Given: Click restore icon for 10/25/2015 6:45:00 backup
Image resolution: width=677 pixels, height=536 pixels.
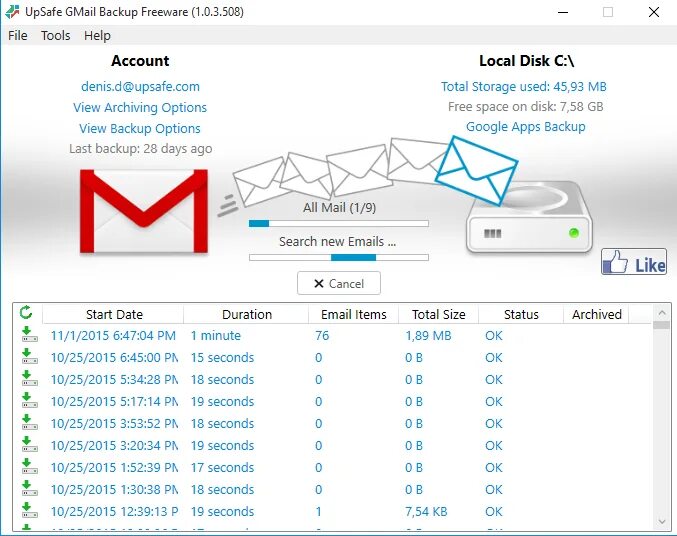Looking at the screenshot, I should pos(29,356).
